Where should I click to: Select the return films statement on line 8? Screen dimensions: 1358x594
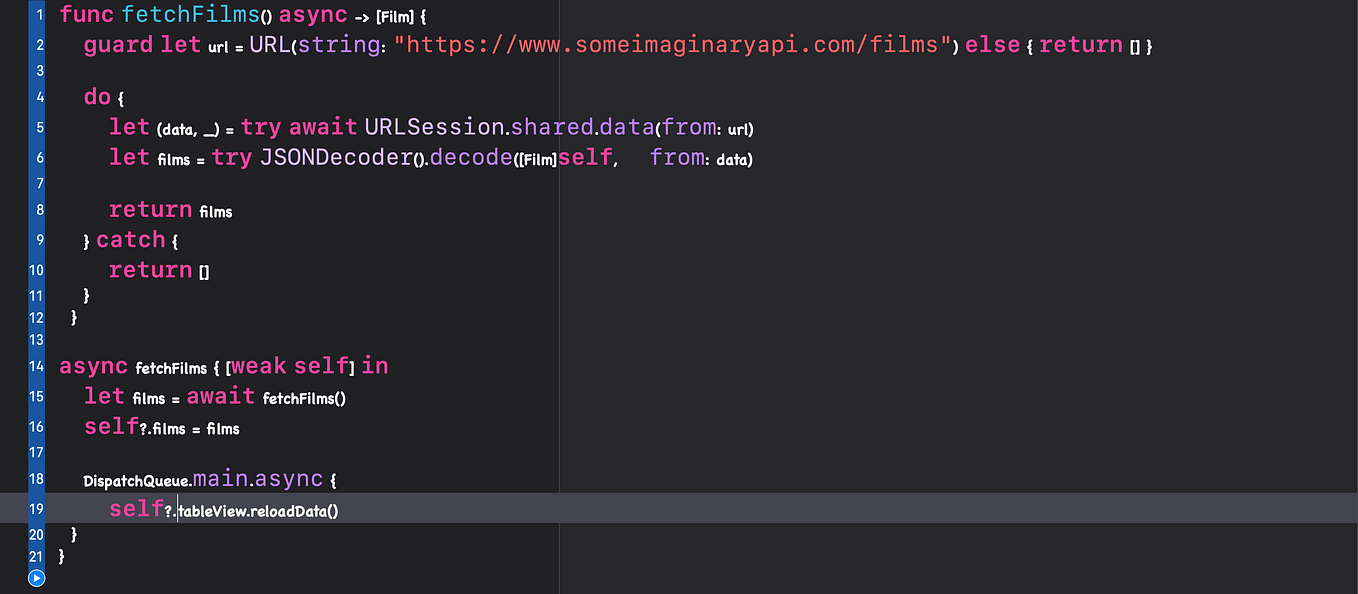click(172, 209)
